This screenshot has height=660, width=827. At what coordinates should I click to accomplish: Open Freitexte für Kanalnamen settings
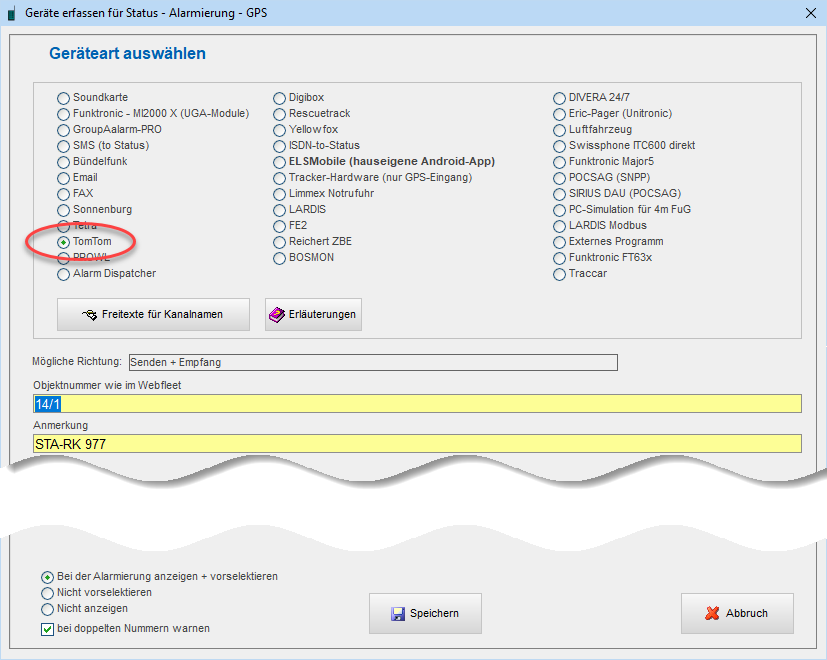pos(153,314)
